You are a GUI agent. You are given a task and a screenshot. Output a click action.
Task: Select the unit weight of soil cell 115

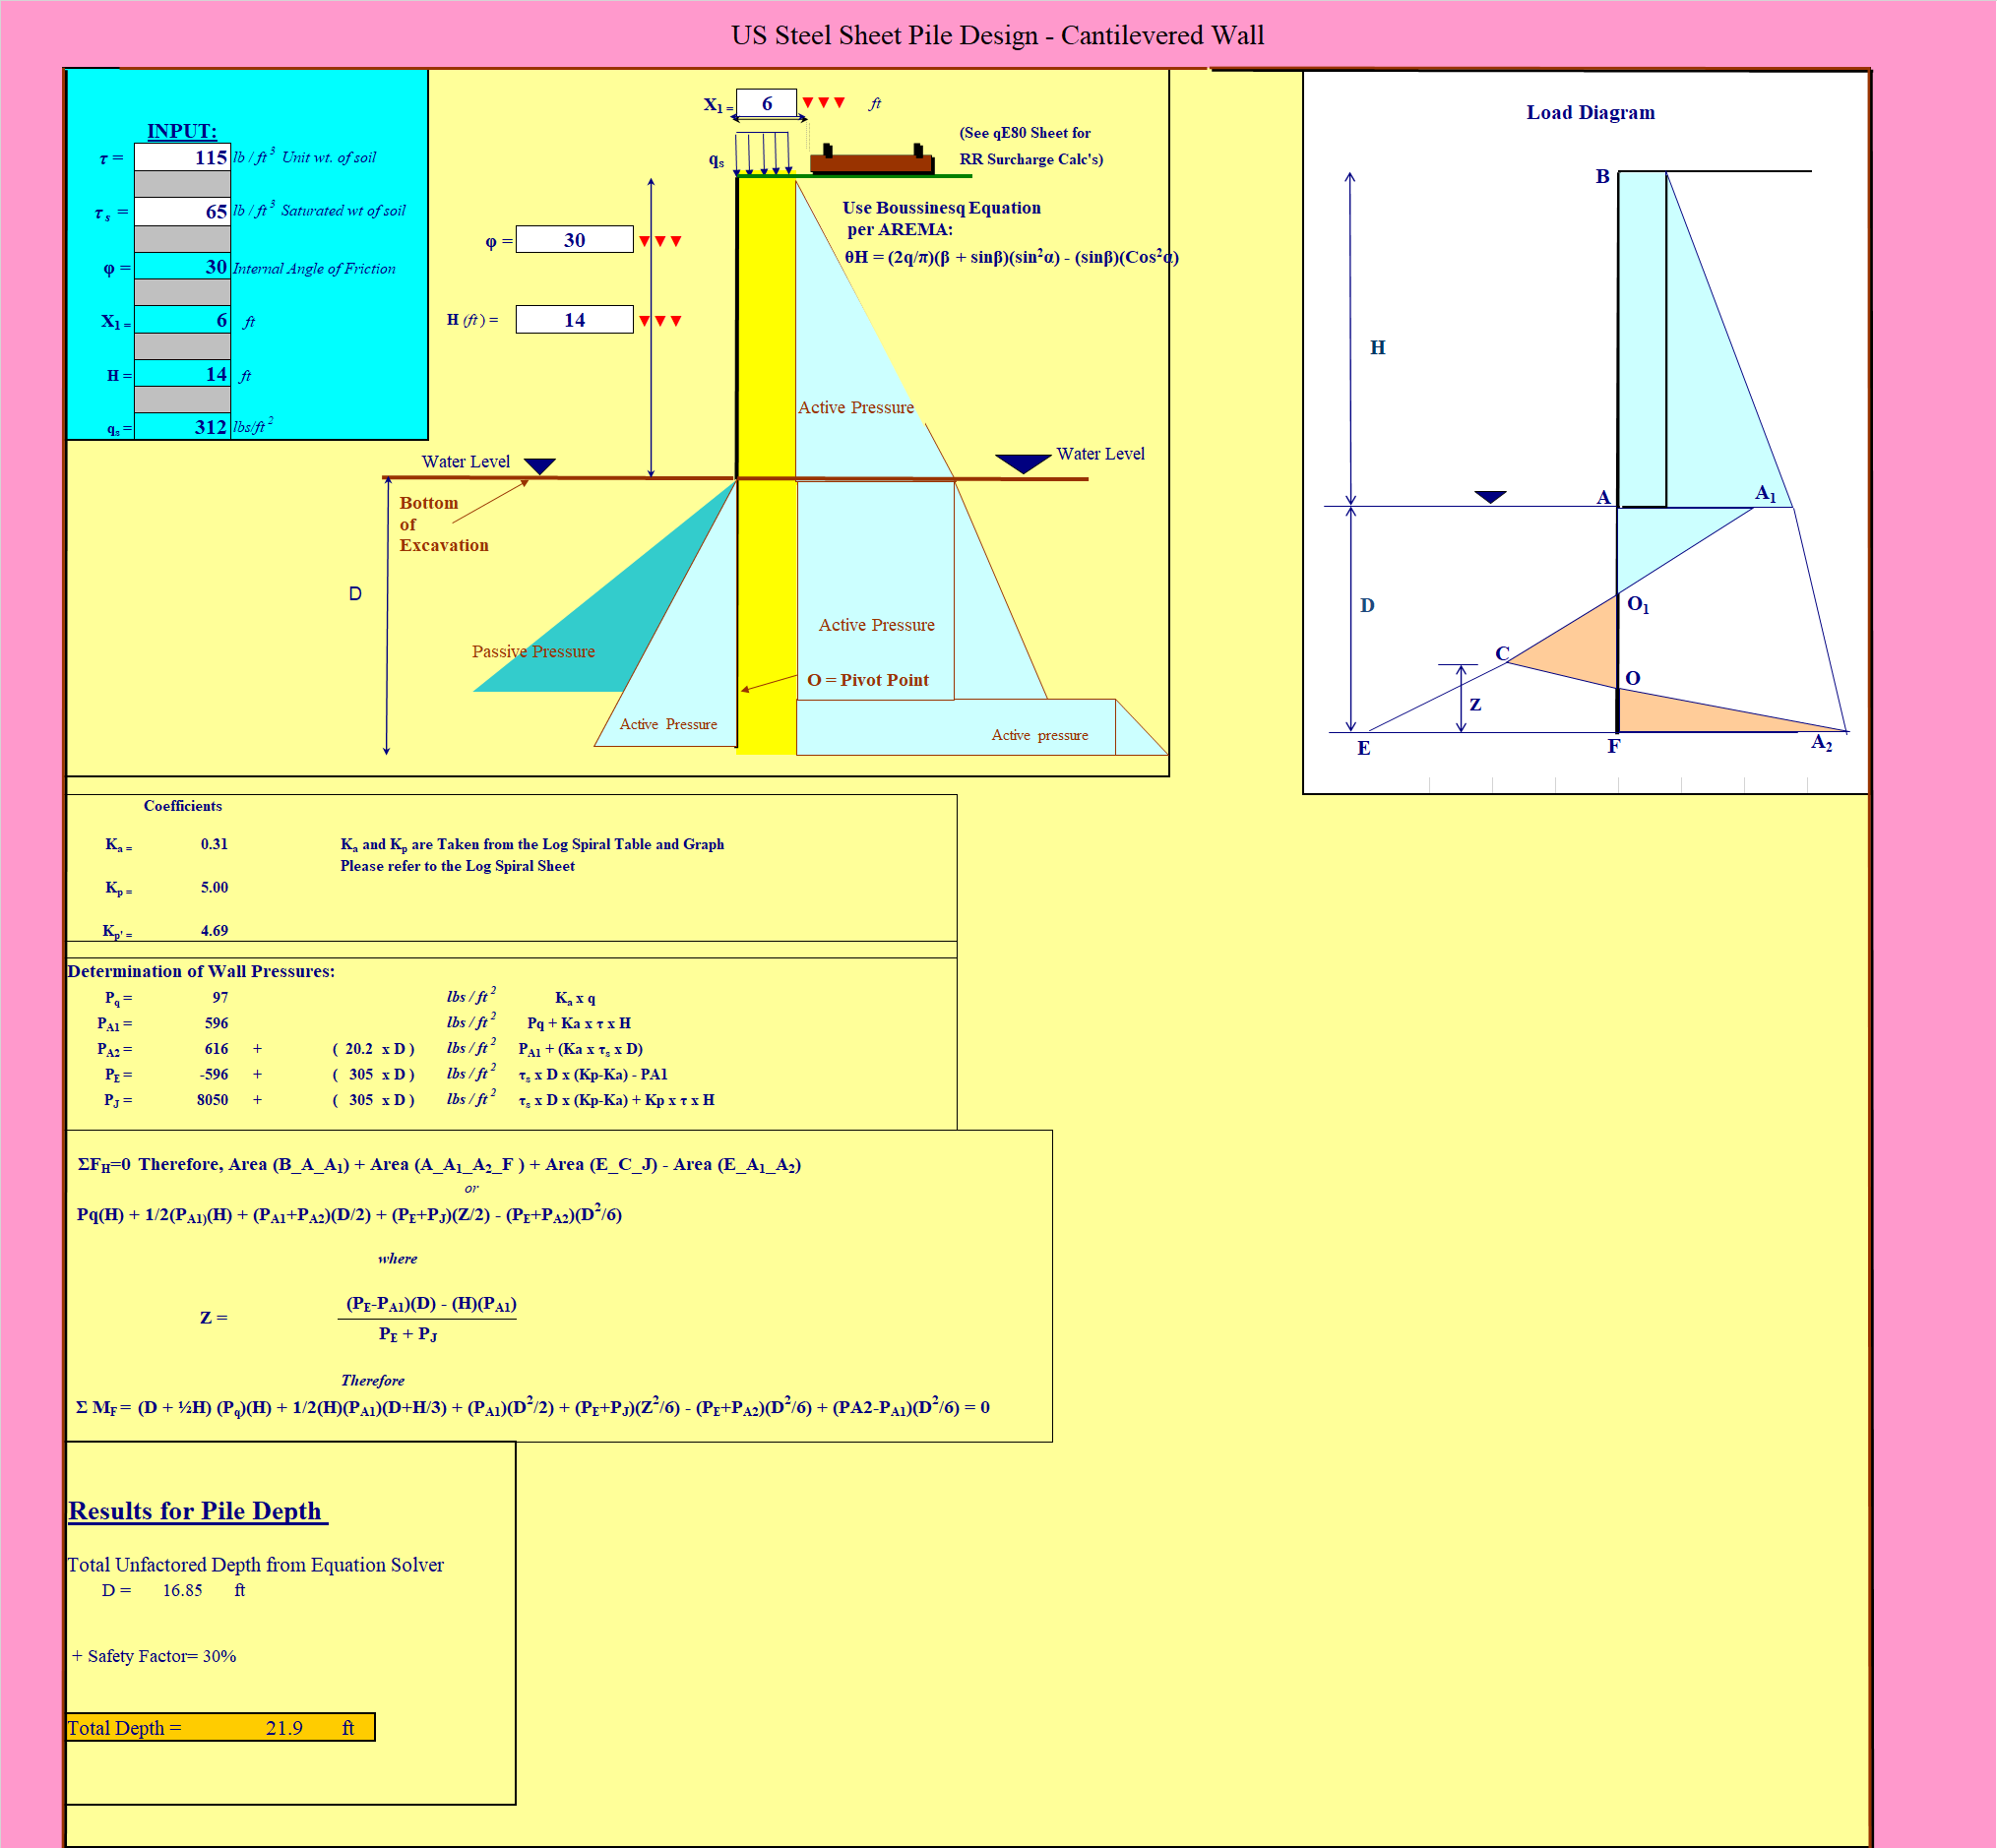tap(182, 158)
